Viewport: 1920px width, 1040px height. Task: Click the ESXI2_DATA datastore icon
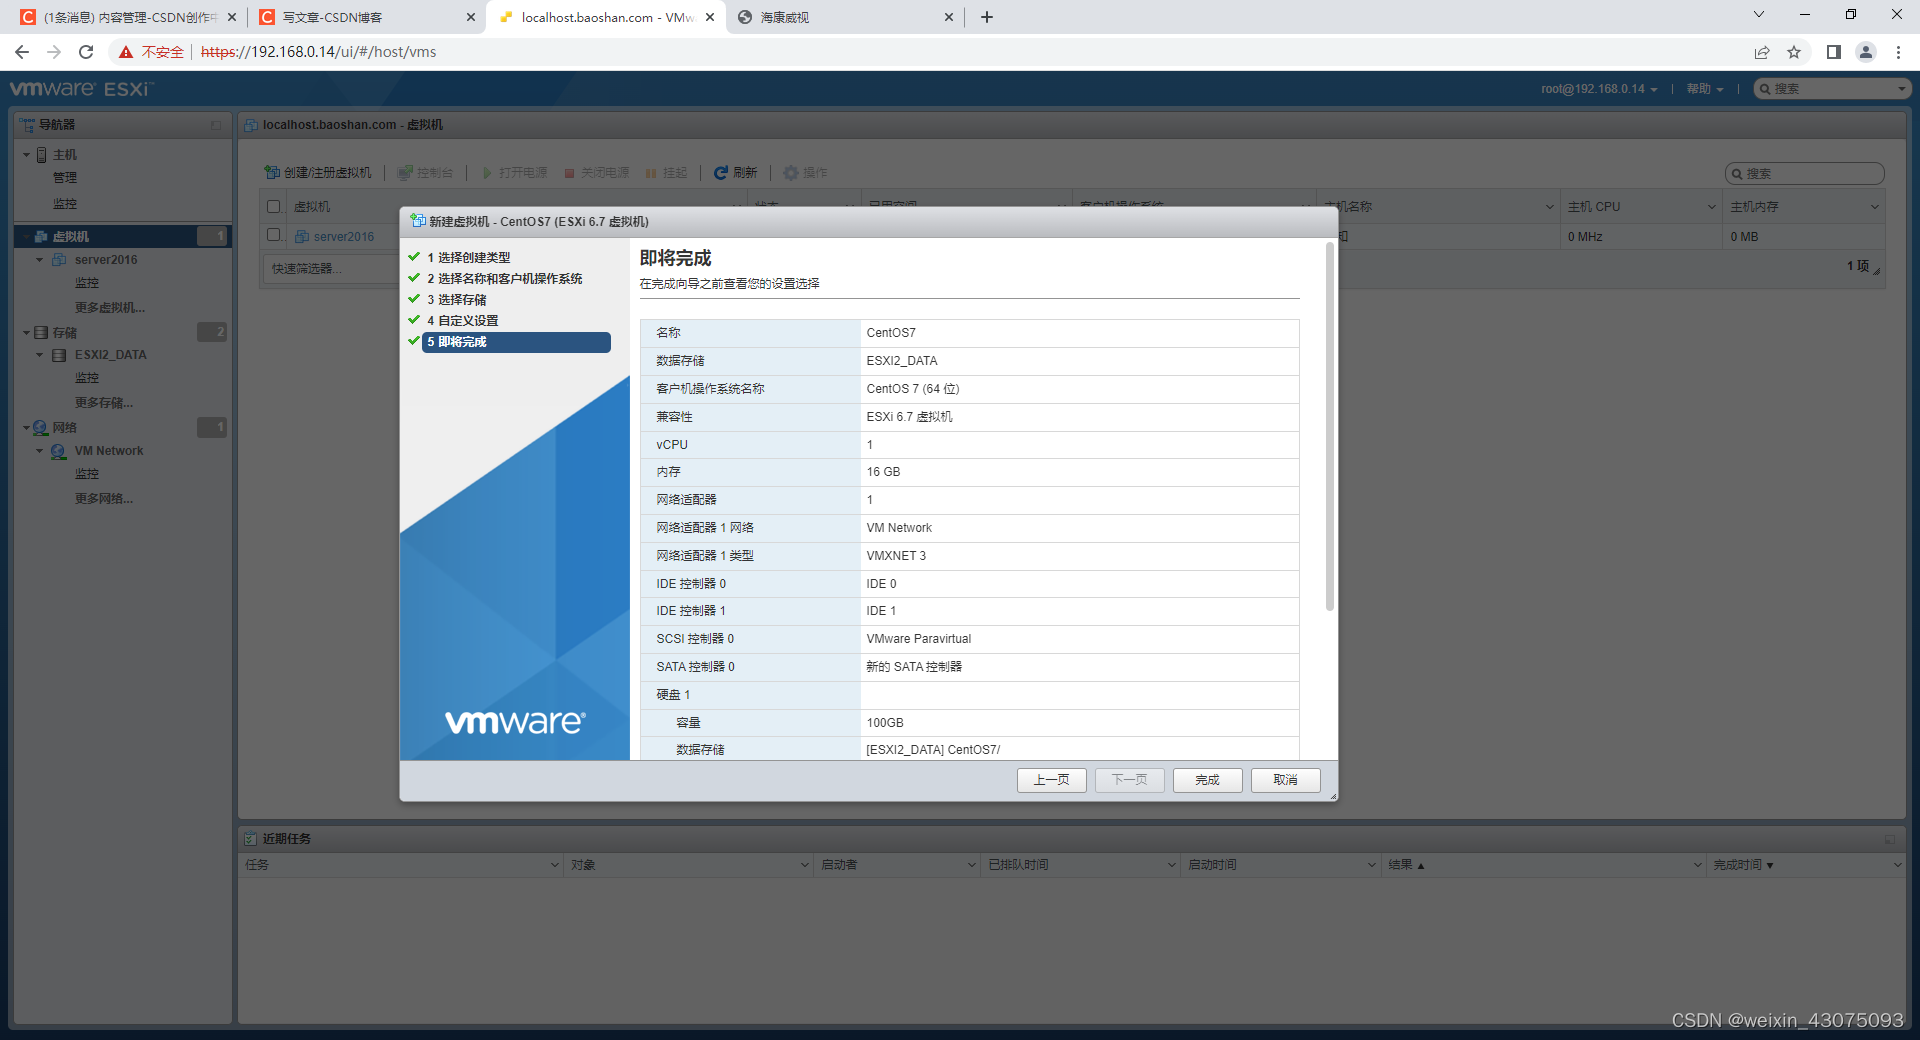[59, 355]
